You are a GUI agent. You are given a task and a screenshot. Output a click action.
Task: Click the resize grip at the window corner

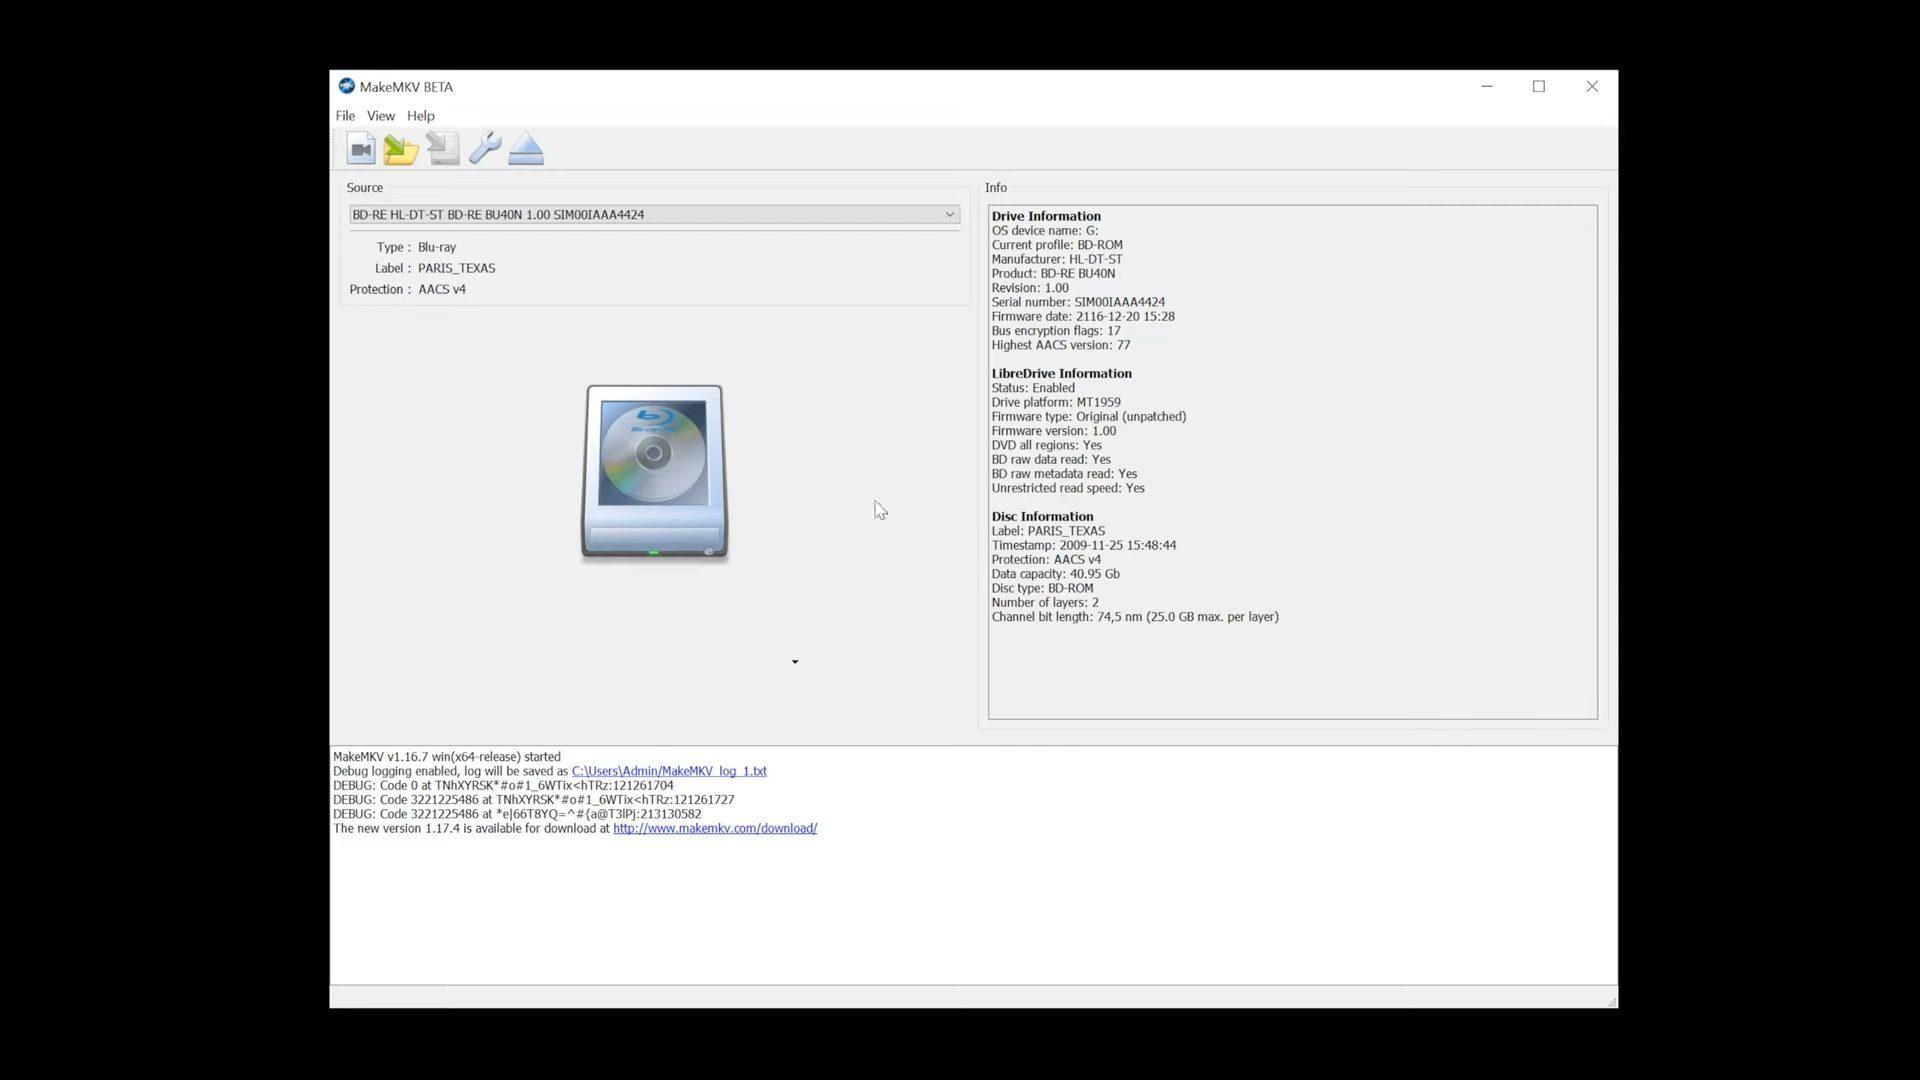click(x=1611, y=1001)
